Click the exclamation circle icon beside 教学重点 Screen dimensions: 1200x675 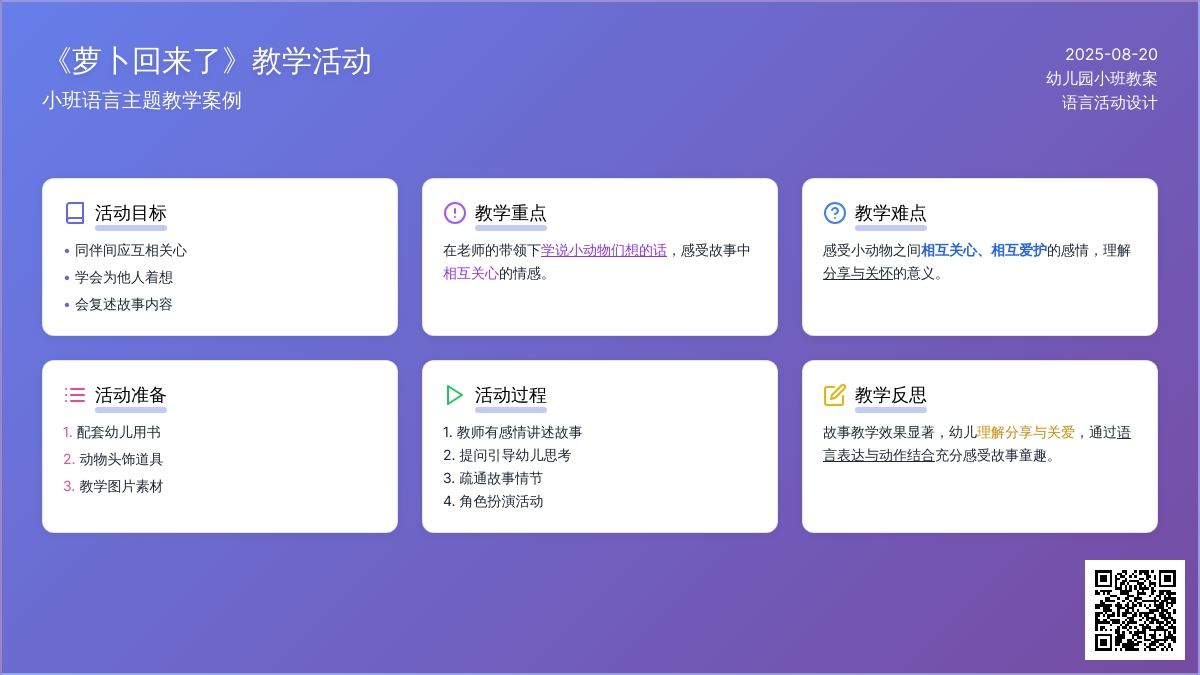coord(455,213)
